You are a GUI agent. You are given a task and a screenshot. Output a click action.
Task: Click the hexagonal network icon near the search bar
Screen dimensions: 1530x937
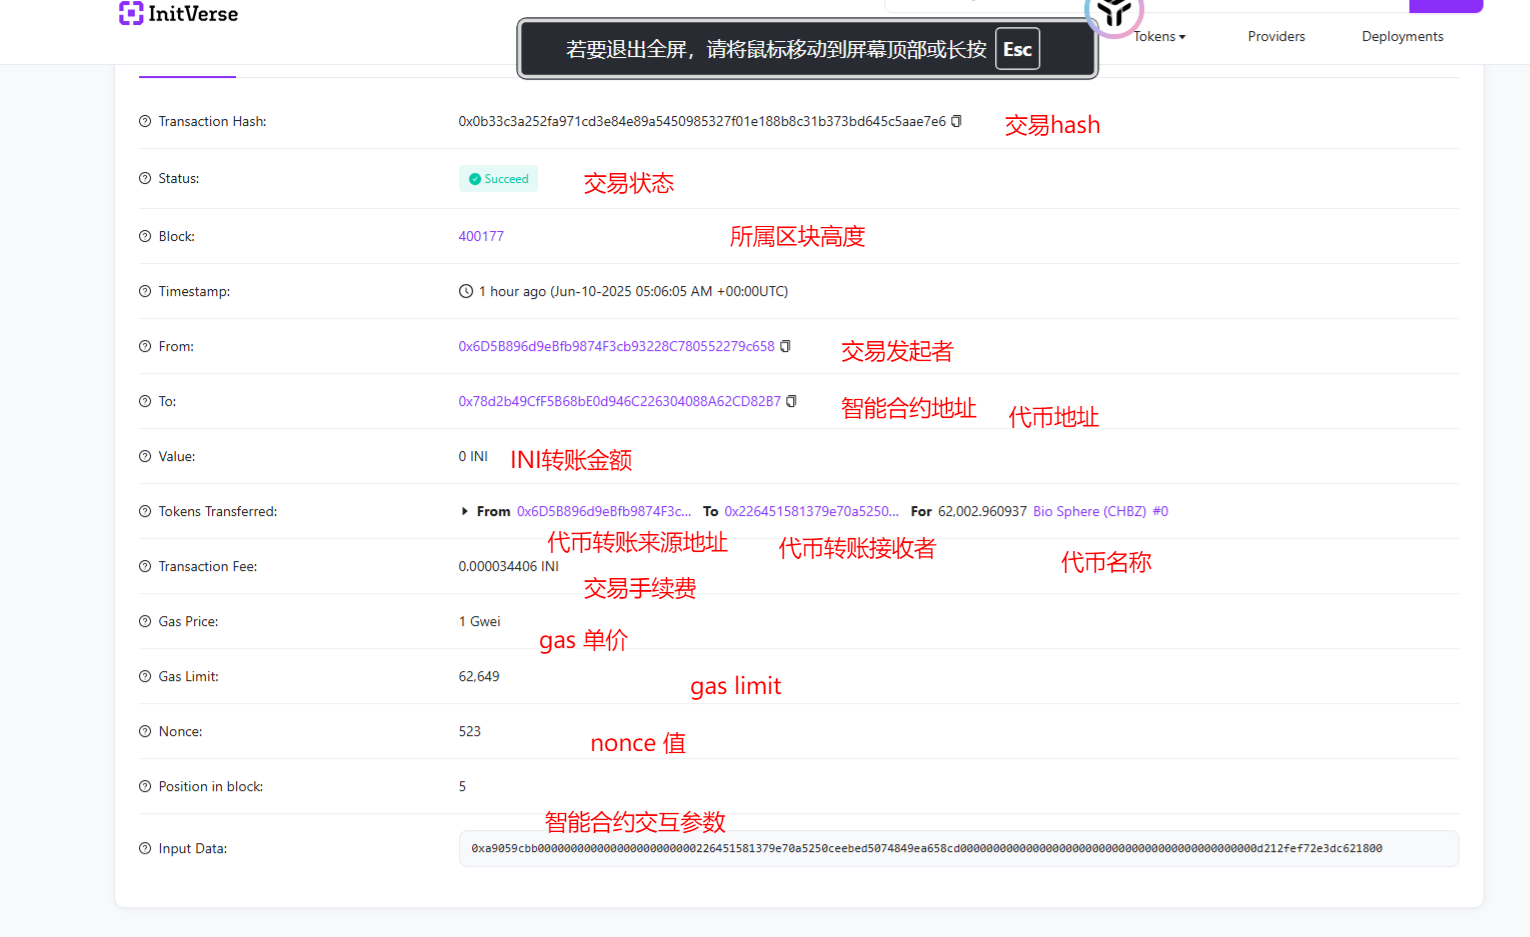(1113, 13)
